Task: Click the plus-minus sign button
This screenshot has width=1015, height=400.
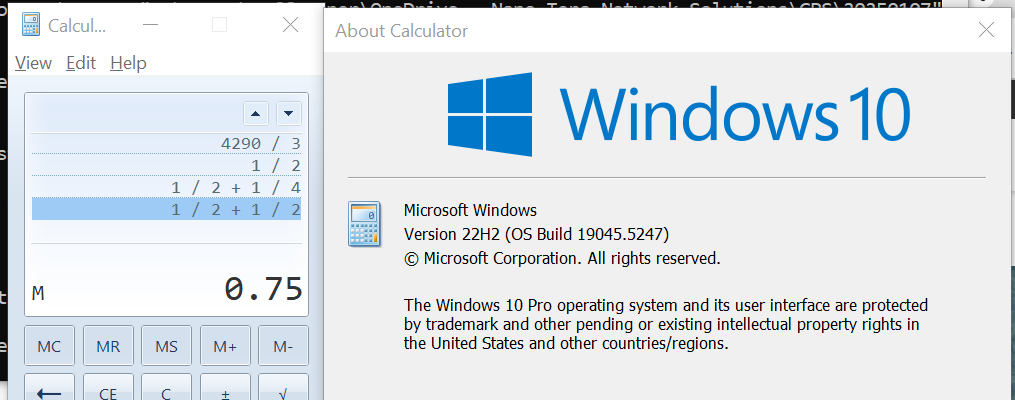Action: click(225, 387)
